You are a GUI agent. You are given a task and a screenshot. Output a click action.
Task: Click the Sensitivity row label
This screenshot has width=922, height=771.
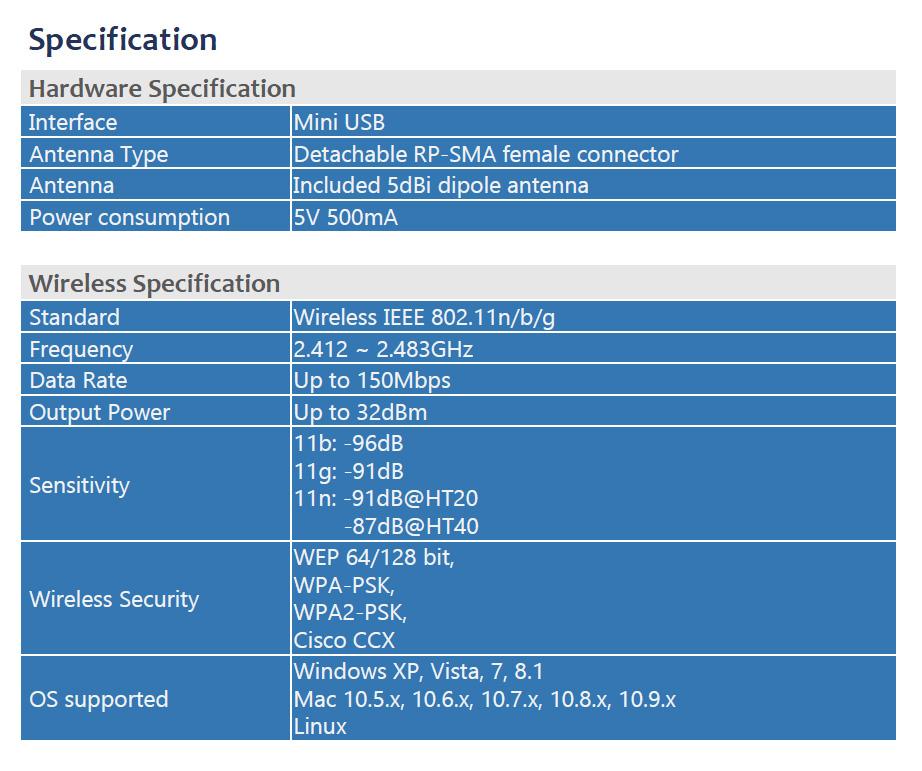[80, 485]
